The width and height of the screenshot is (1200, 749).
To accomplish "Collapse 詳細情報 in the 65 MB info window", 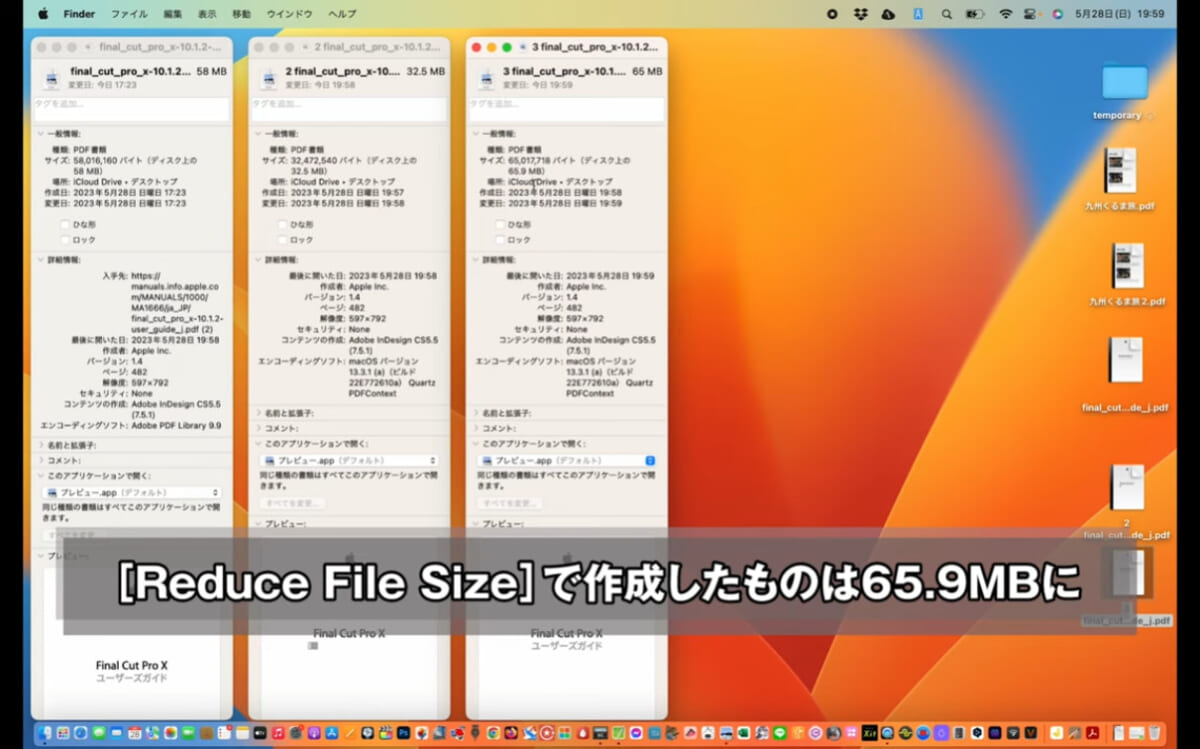I will (475, 260).
